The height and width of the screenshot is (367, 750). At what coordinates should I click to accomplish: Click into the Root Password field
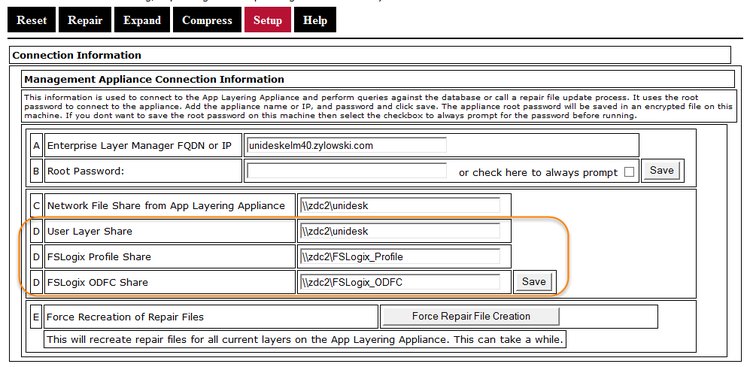(347, 171)
